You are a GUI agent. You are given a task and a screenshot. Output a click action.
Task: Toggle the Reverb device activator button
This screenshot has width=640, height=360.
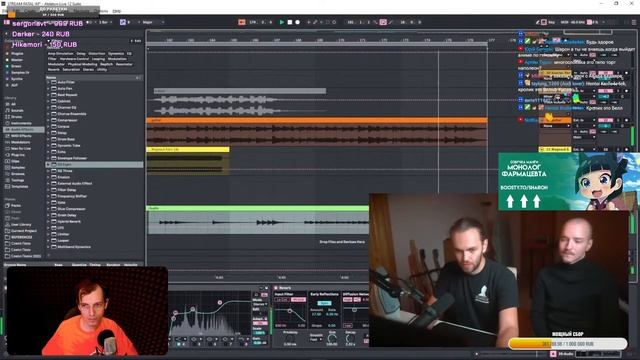[x=276, y=288]
